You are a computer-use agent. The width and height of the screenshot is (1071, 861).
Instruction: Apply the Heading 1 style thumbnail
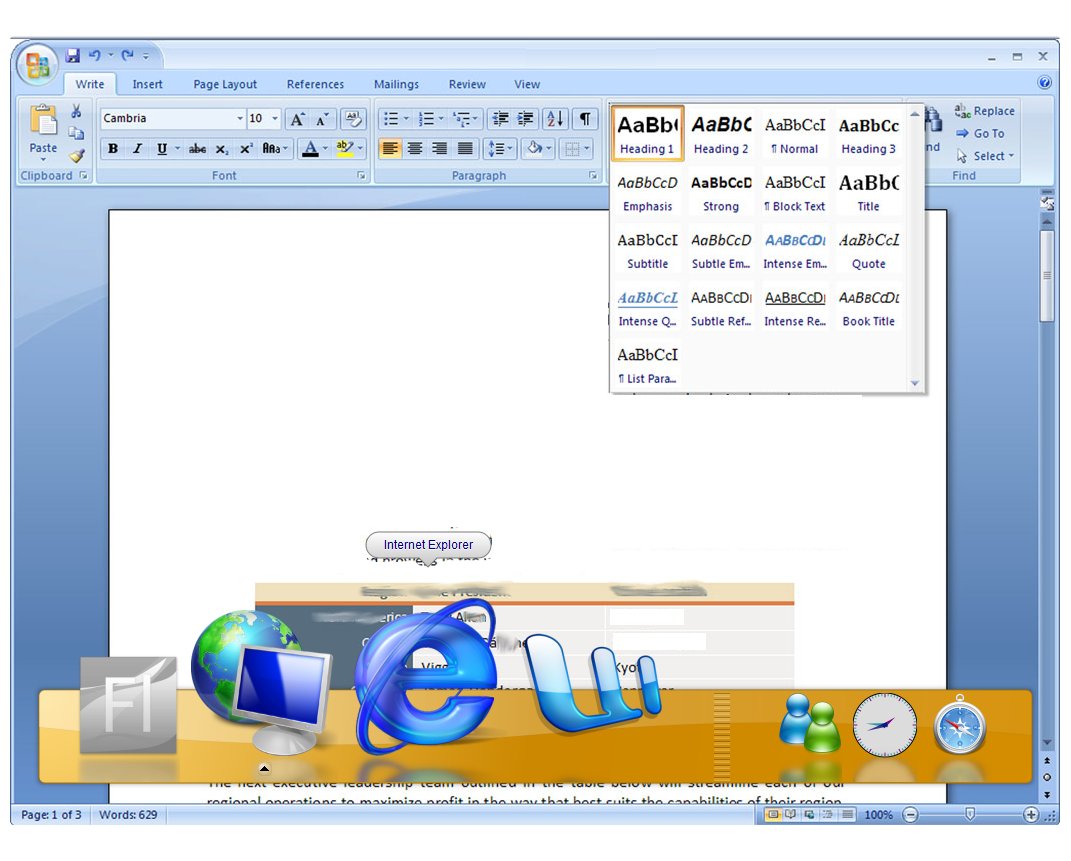647,134
